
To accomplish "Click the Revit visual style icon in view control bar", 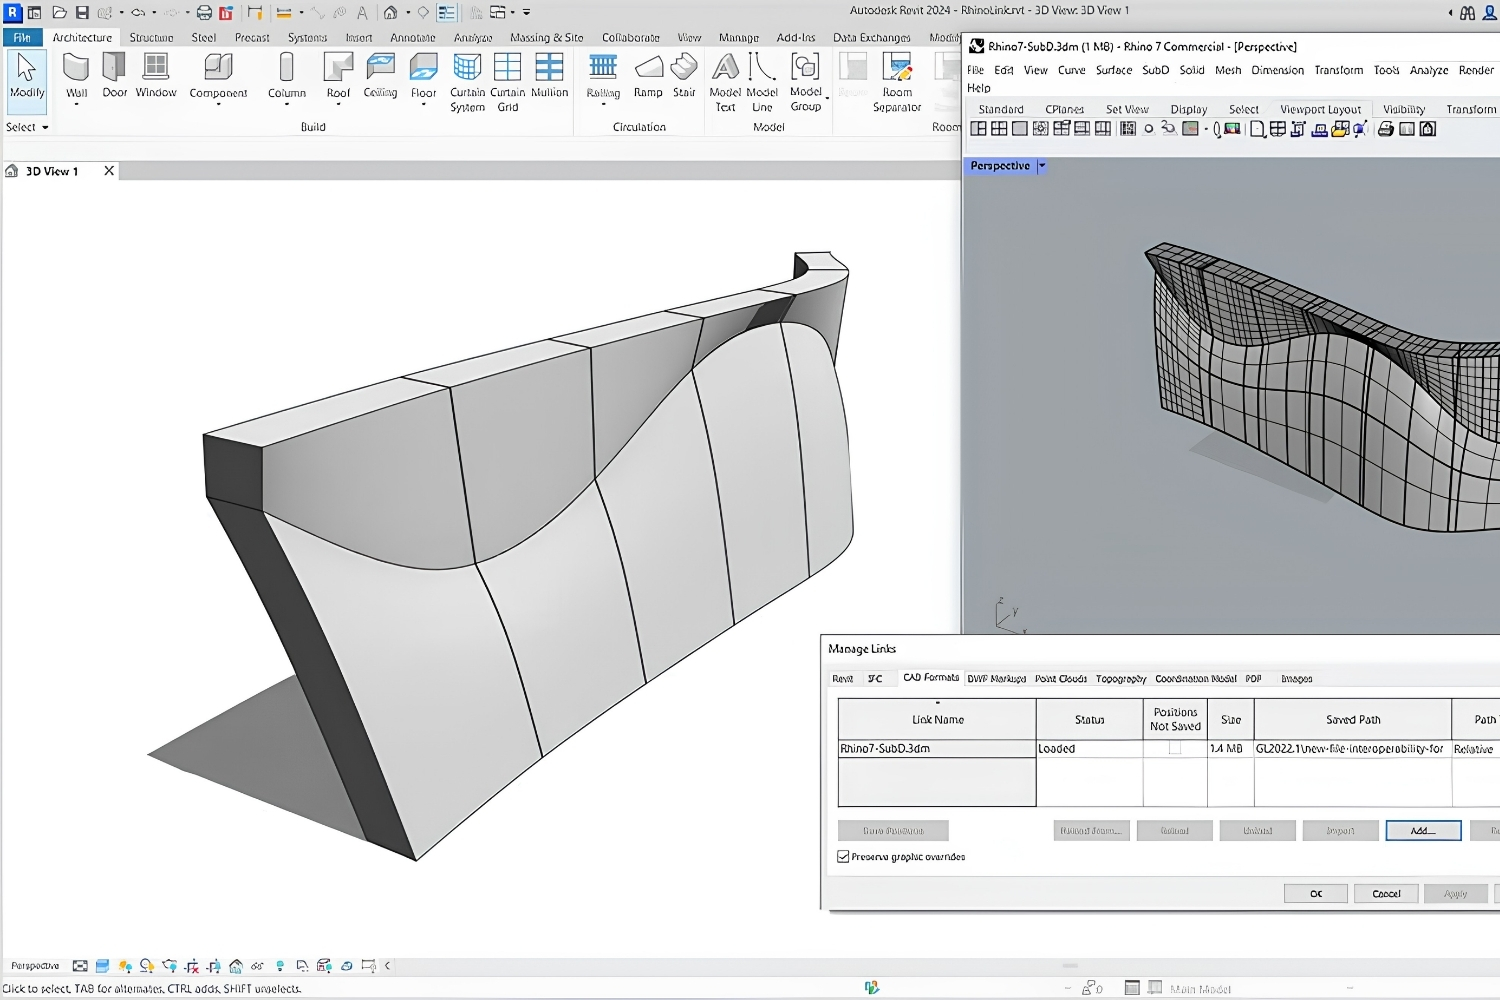I will pos(102,966).
